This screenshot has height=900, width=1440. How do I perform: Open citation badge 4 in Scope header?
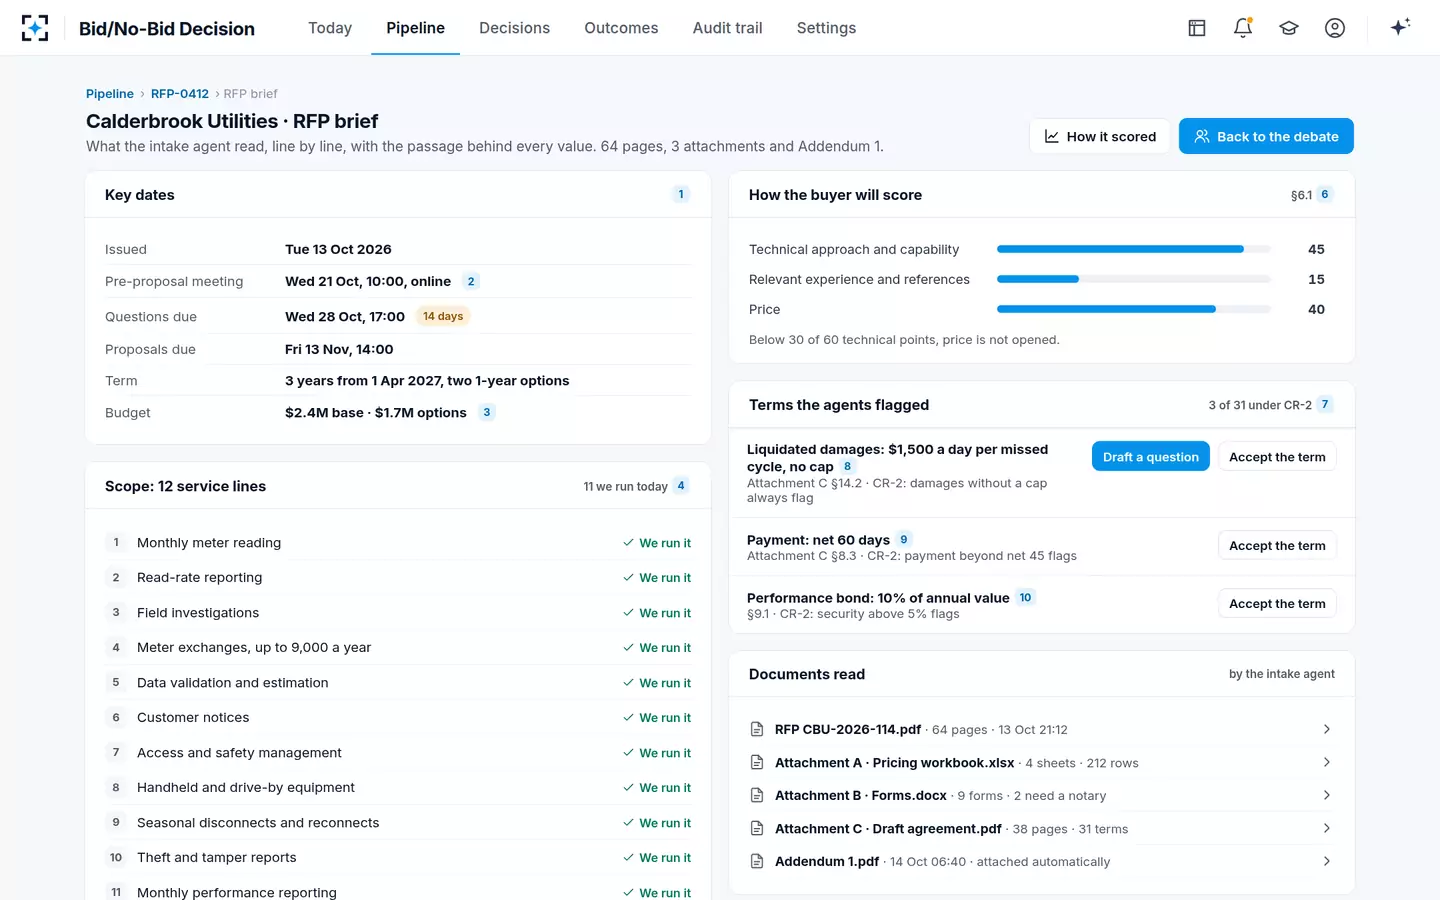click(681, 486)
